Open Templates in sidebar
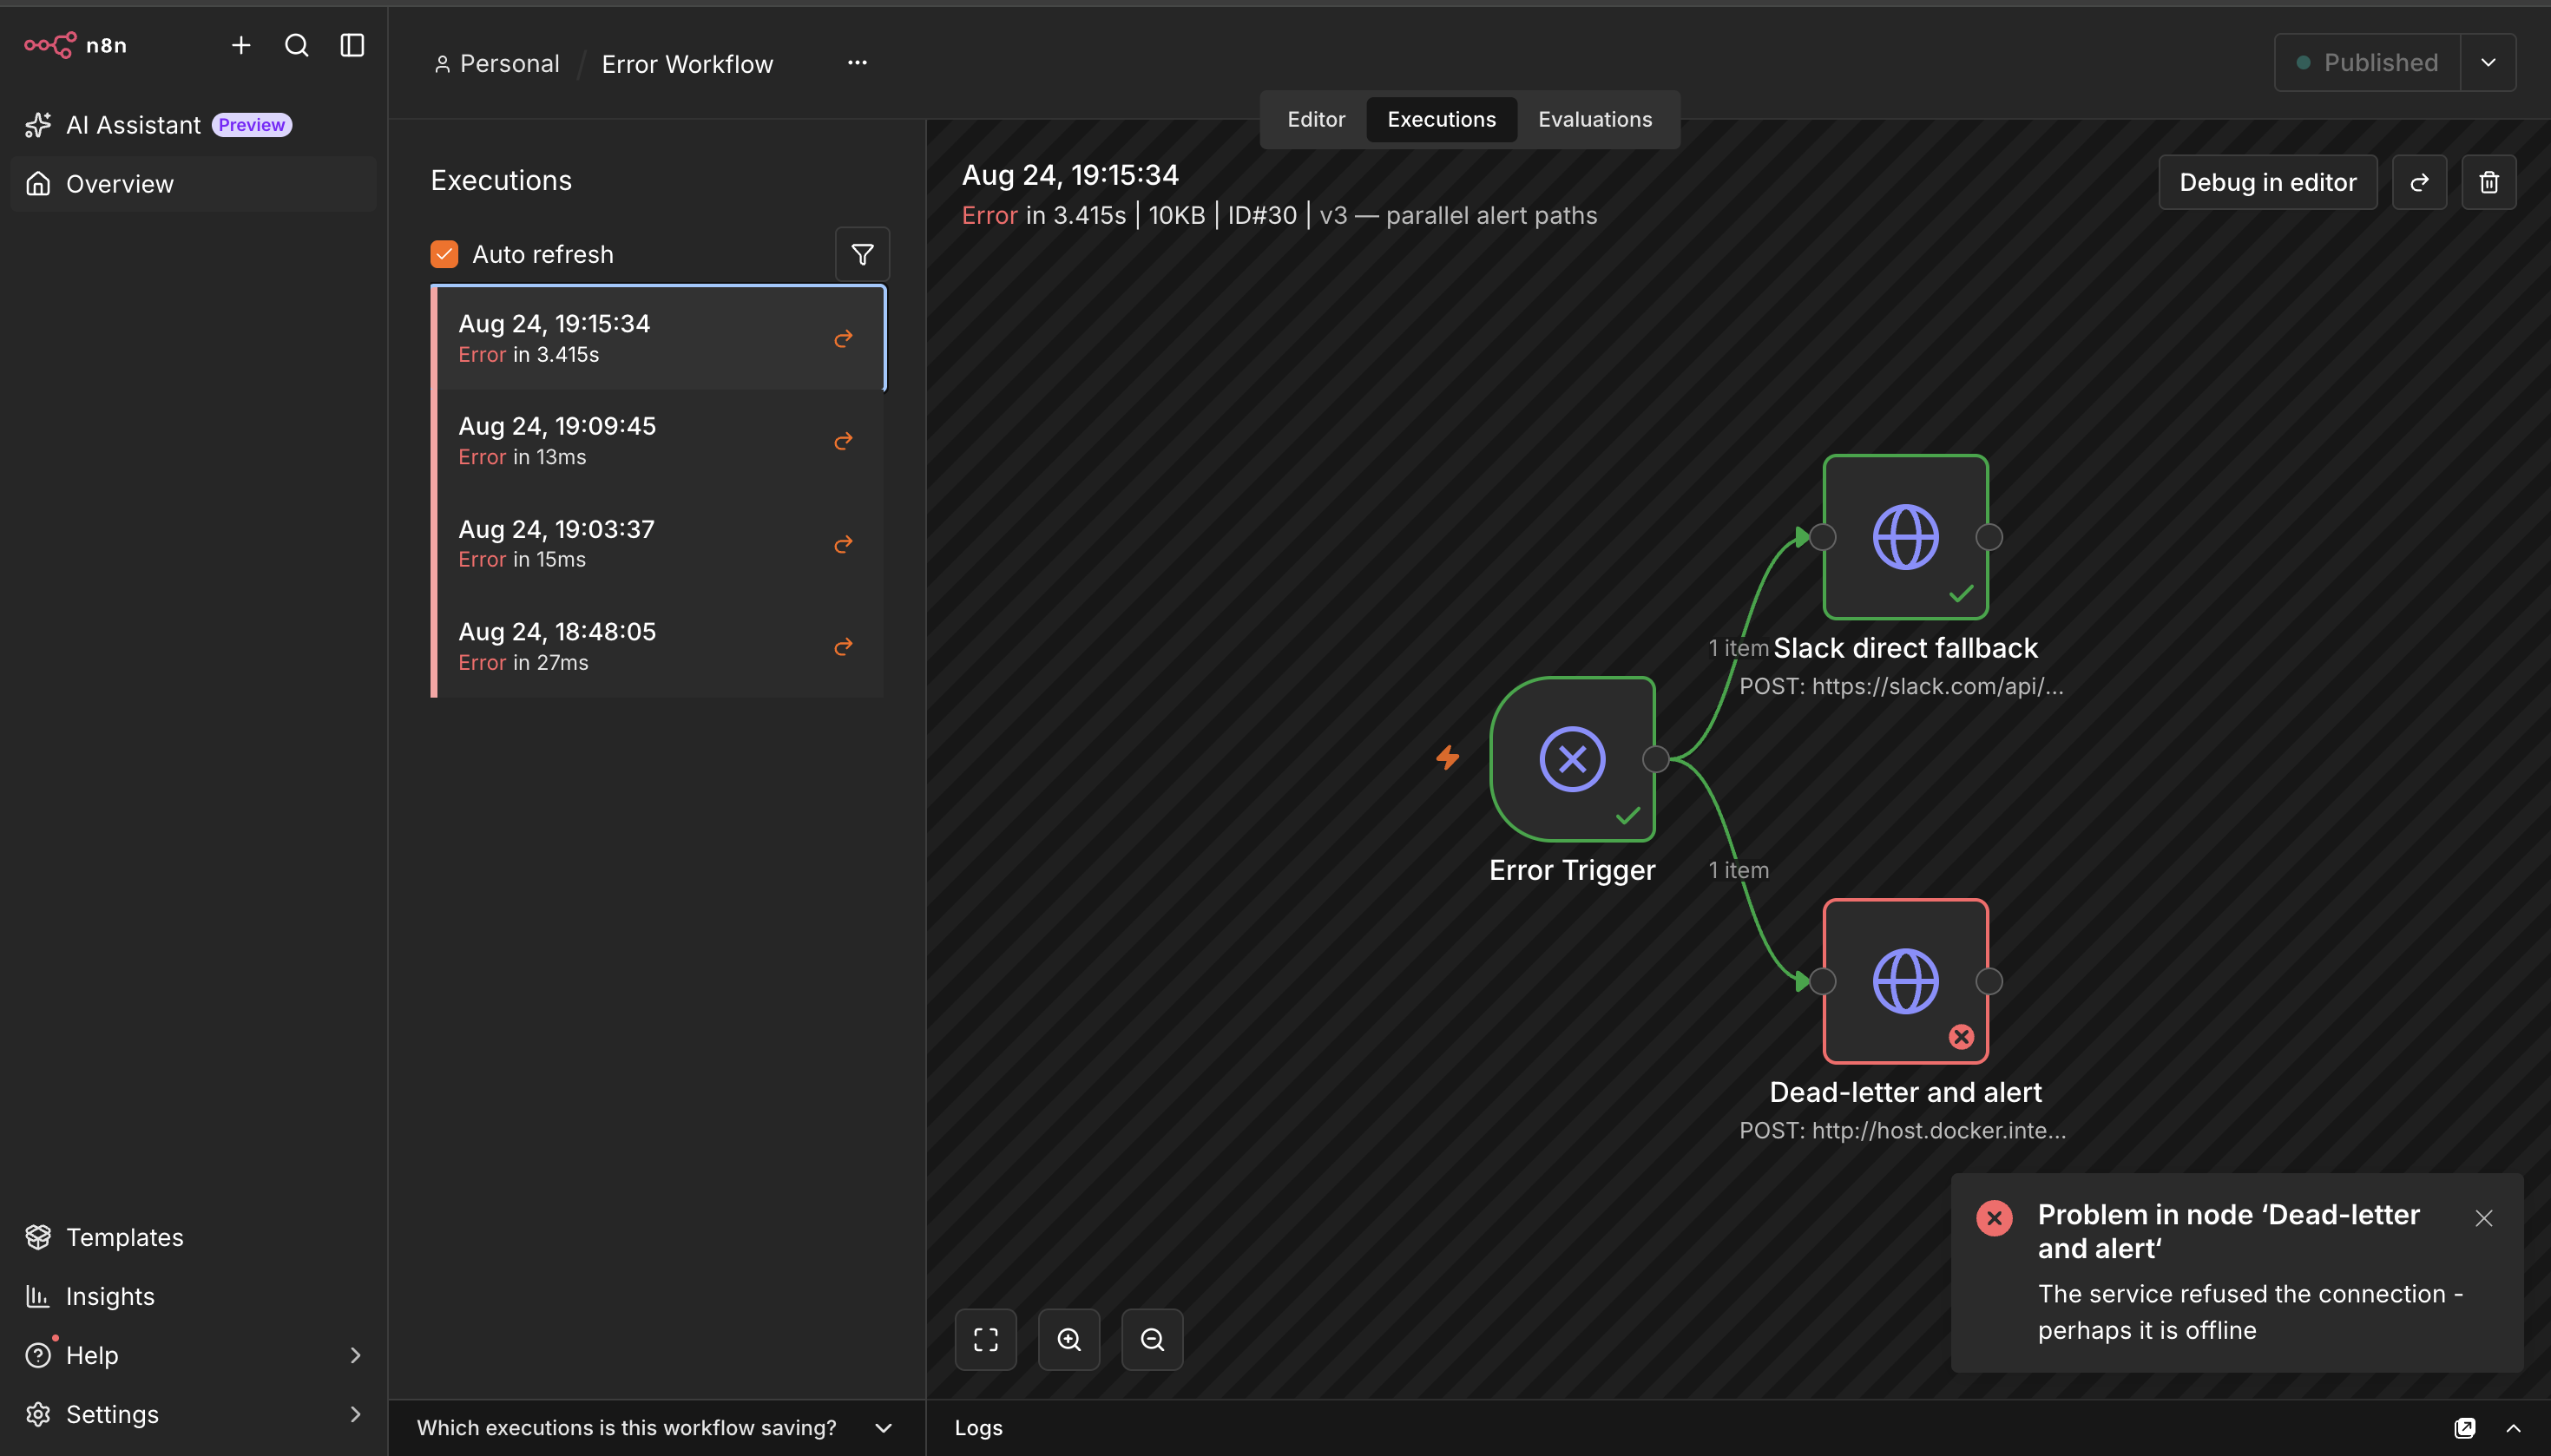The image size is (2551, 1456). pos(193,1237)
